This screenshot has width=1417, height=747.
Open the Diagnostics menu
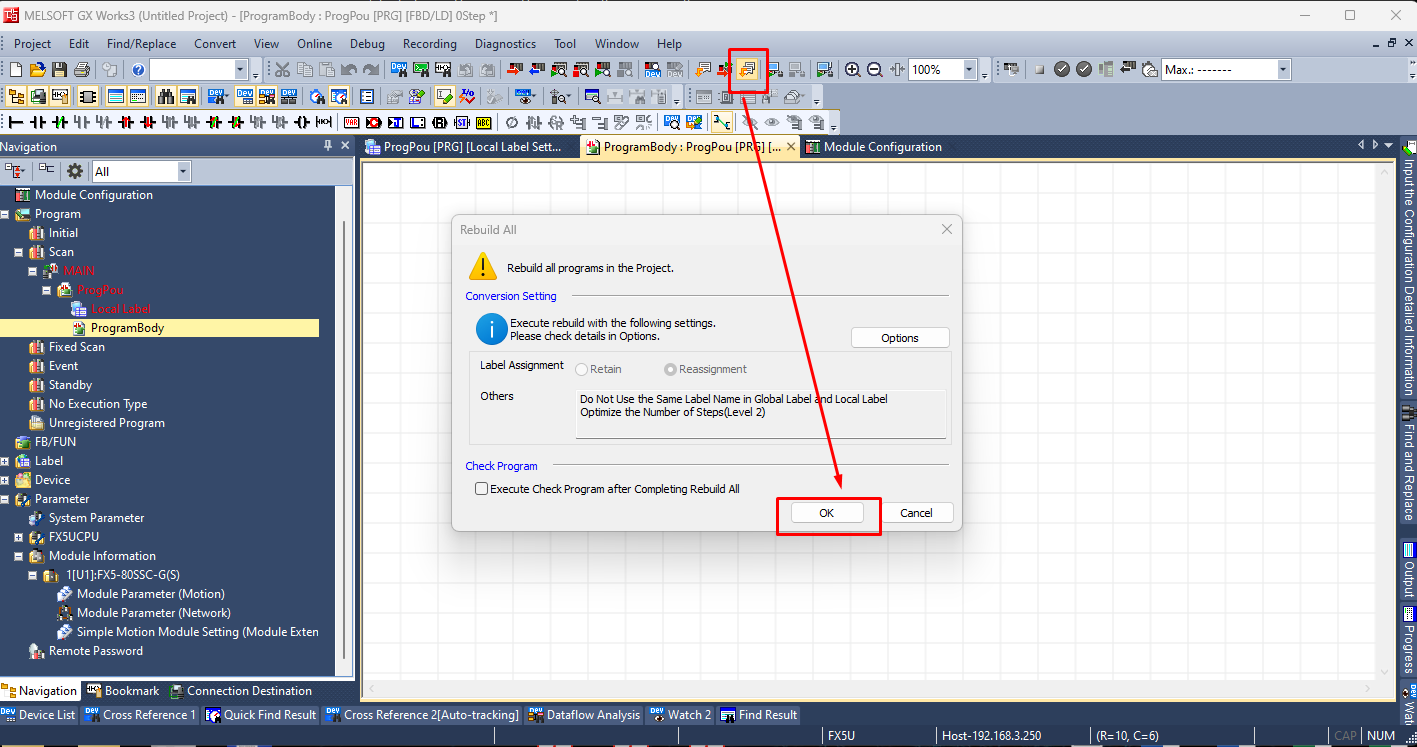pos(505,44)
